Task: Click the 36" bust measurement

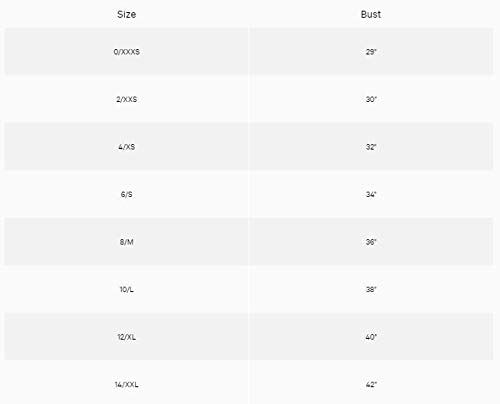Action: tap(371, 242)
